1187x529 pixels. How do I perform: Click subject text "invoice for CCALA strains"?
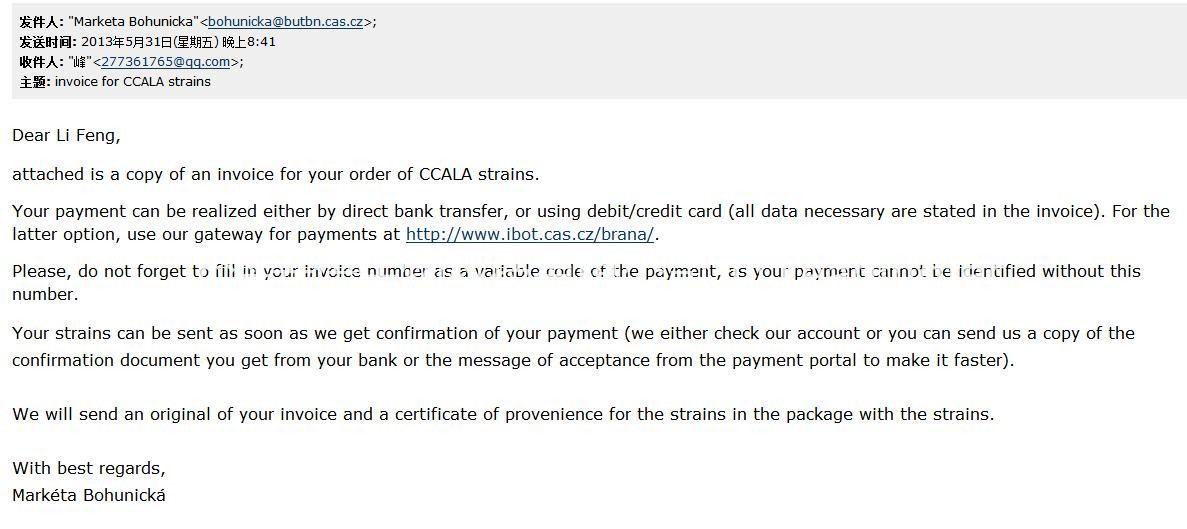coord(133,82)
